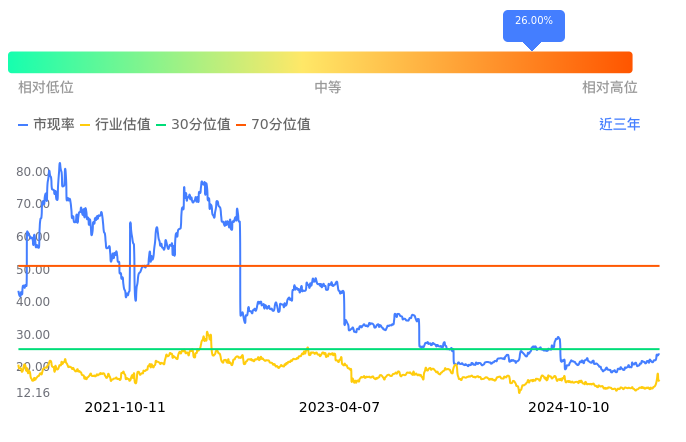Click the 12.16 minimum axis value
686x442 pixels.
point(33,393)
